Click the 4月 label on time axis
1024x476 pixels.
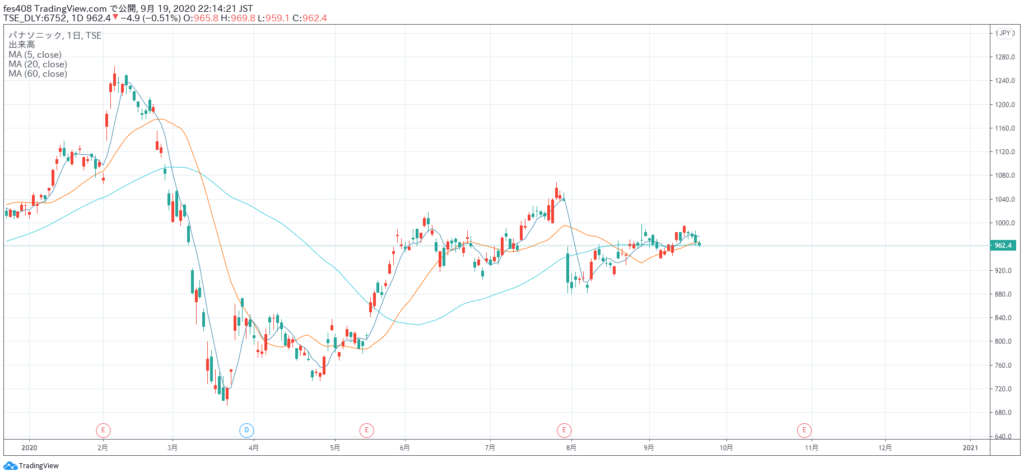tap(254, 448)
